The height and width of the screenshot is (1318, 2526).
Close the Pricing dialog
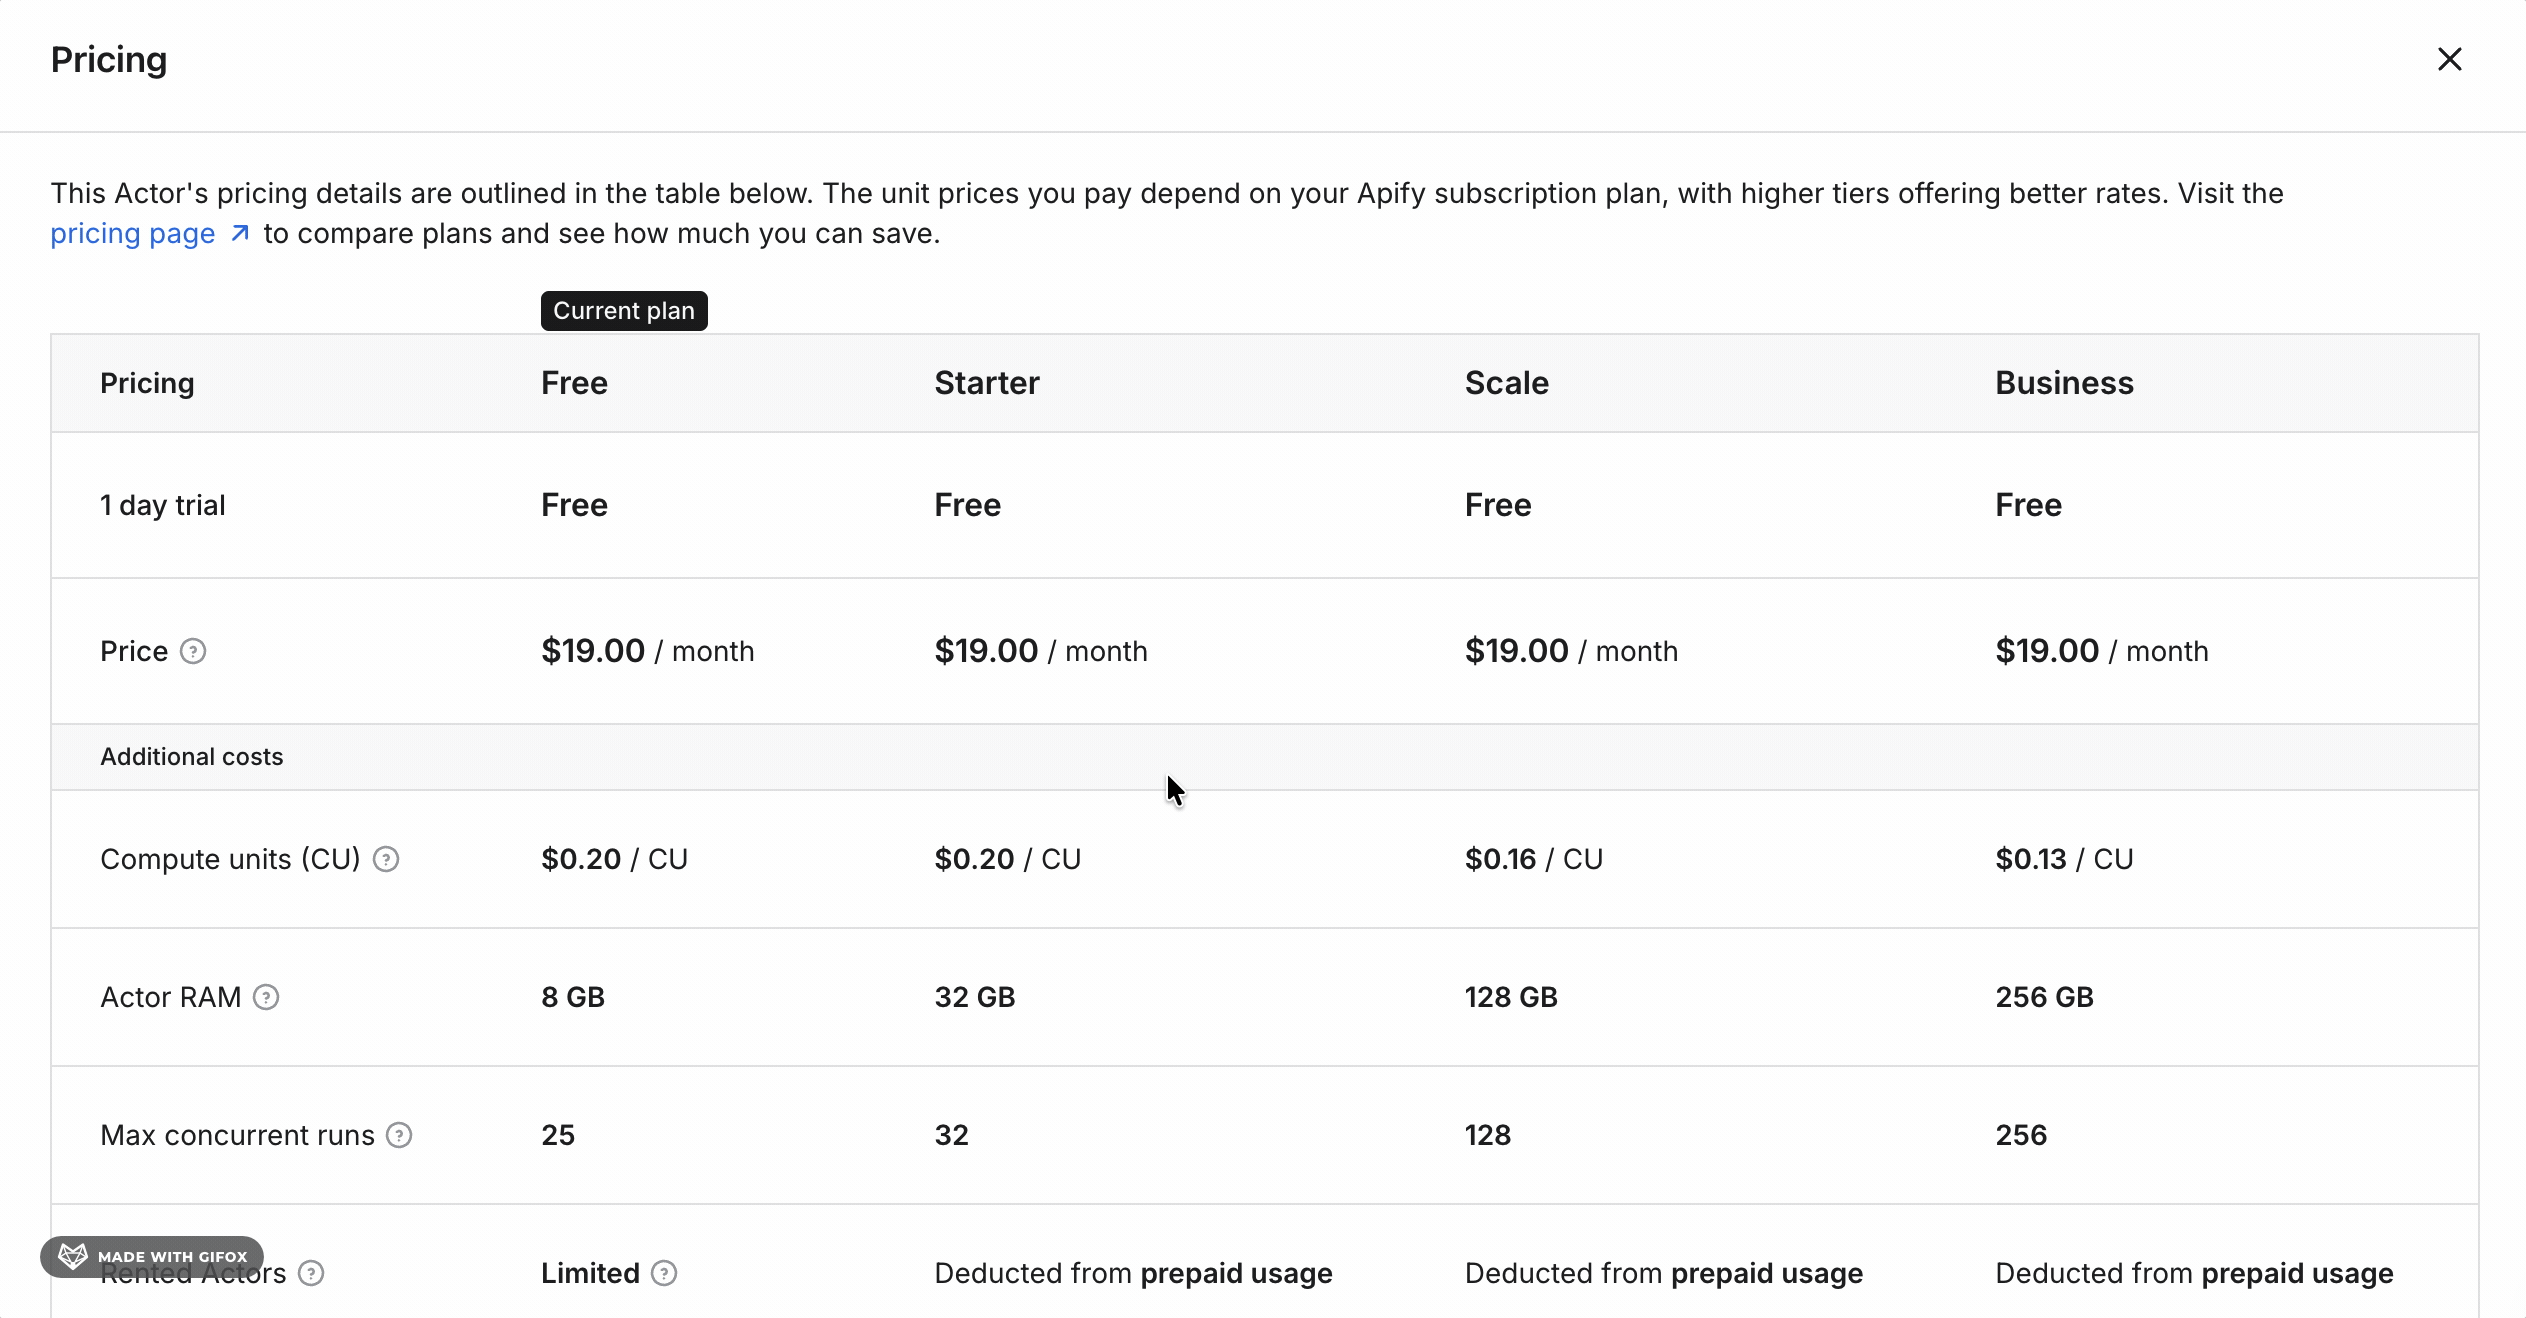[x=2449, y=59]
